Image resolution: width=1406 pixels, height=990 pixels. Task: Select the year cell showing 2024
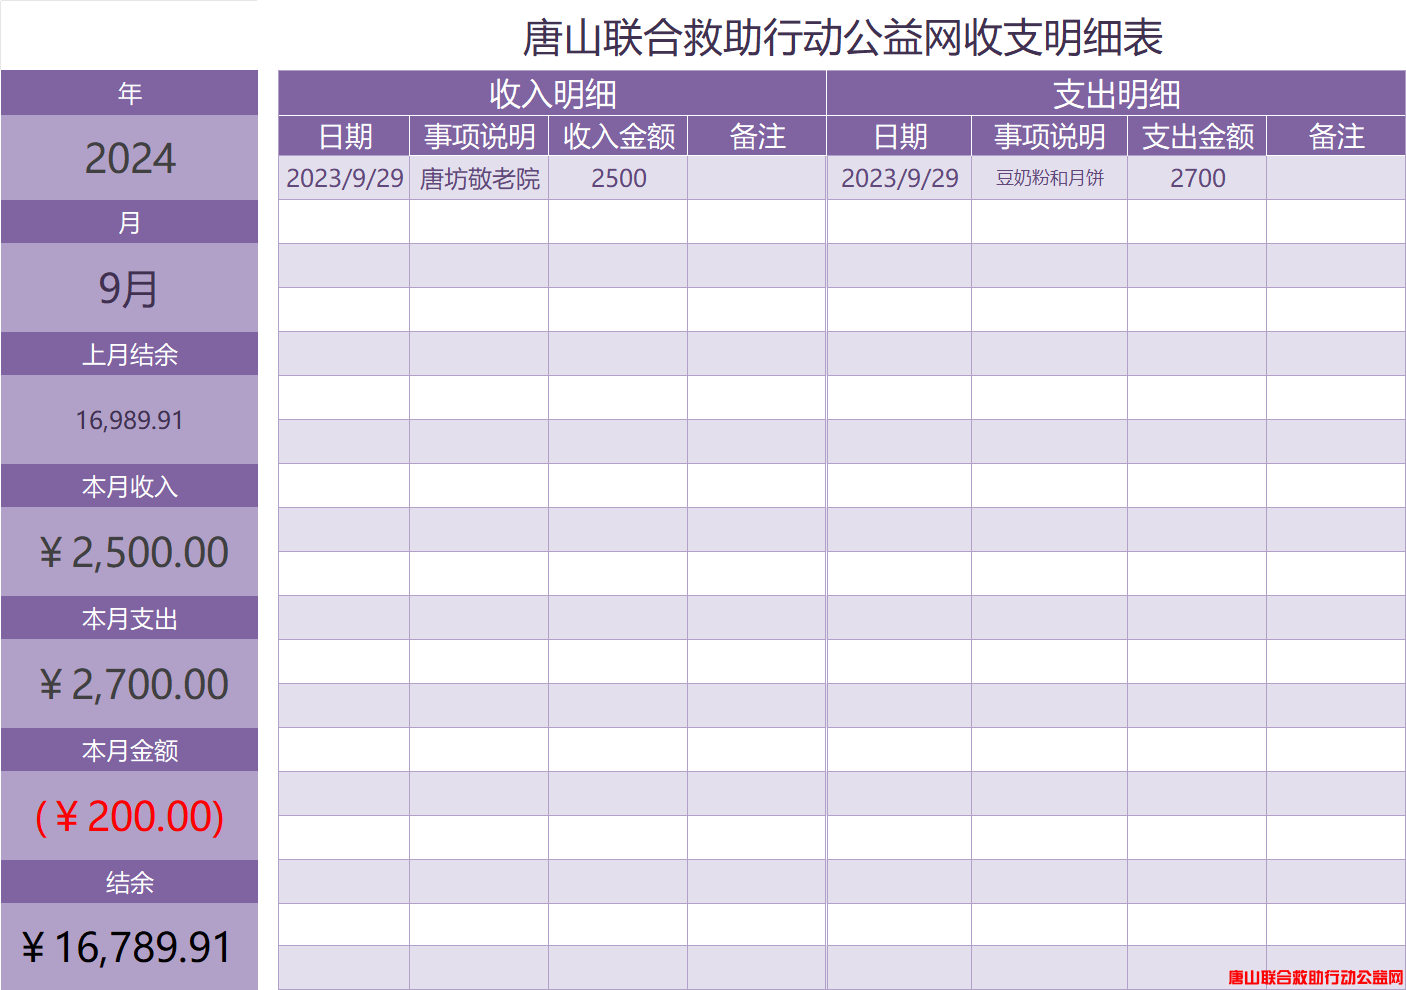tap(130, 158)
